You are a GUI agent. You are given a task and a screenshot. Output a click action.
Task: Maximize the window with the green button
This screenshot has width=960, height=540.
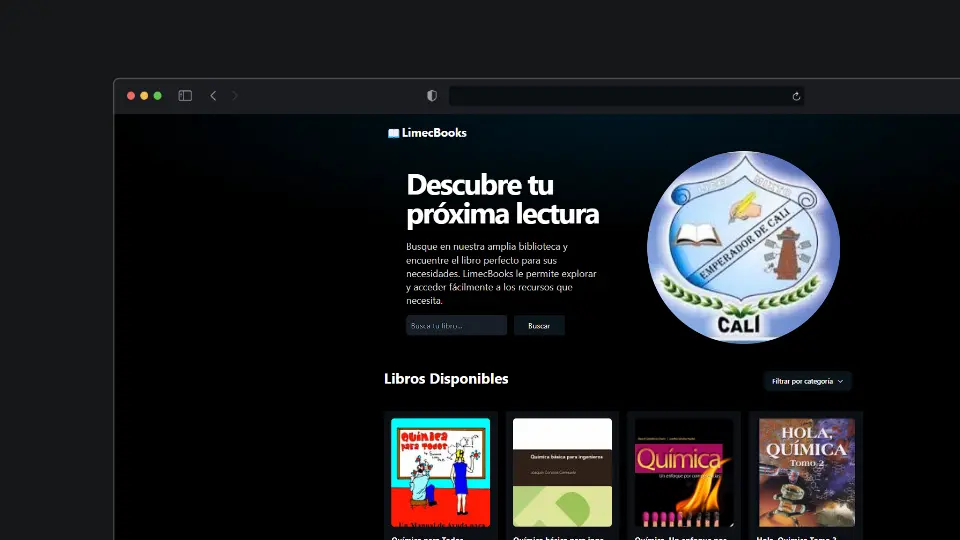tap(157, 96)
